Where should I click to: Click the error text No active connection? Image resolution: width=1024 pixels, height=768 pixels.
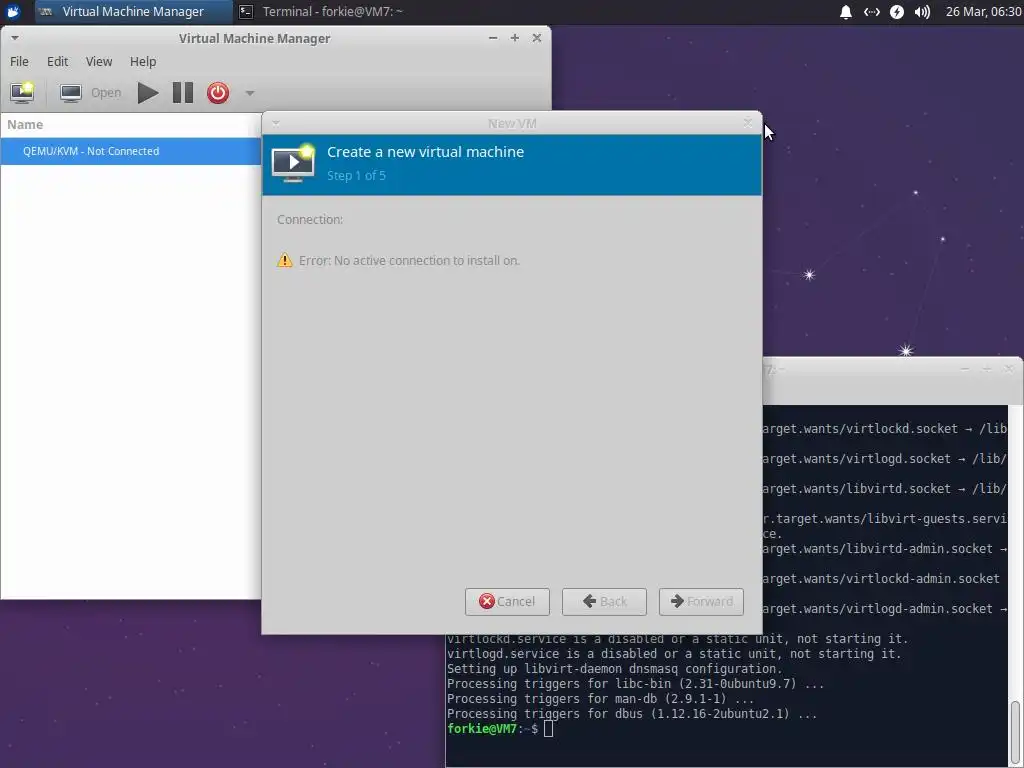coord(409,261)
